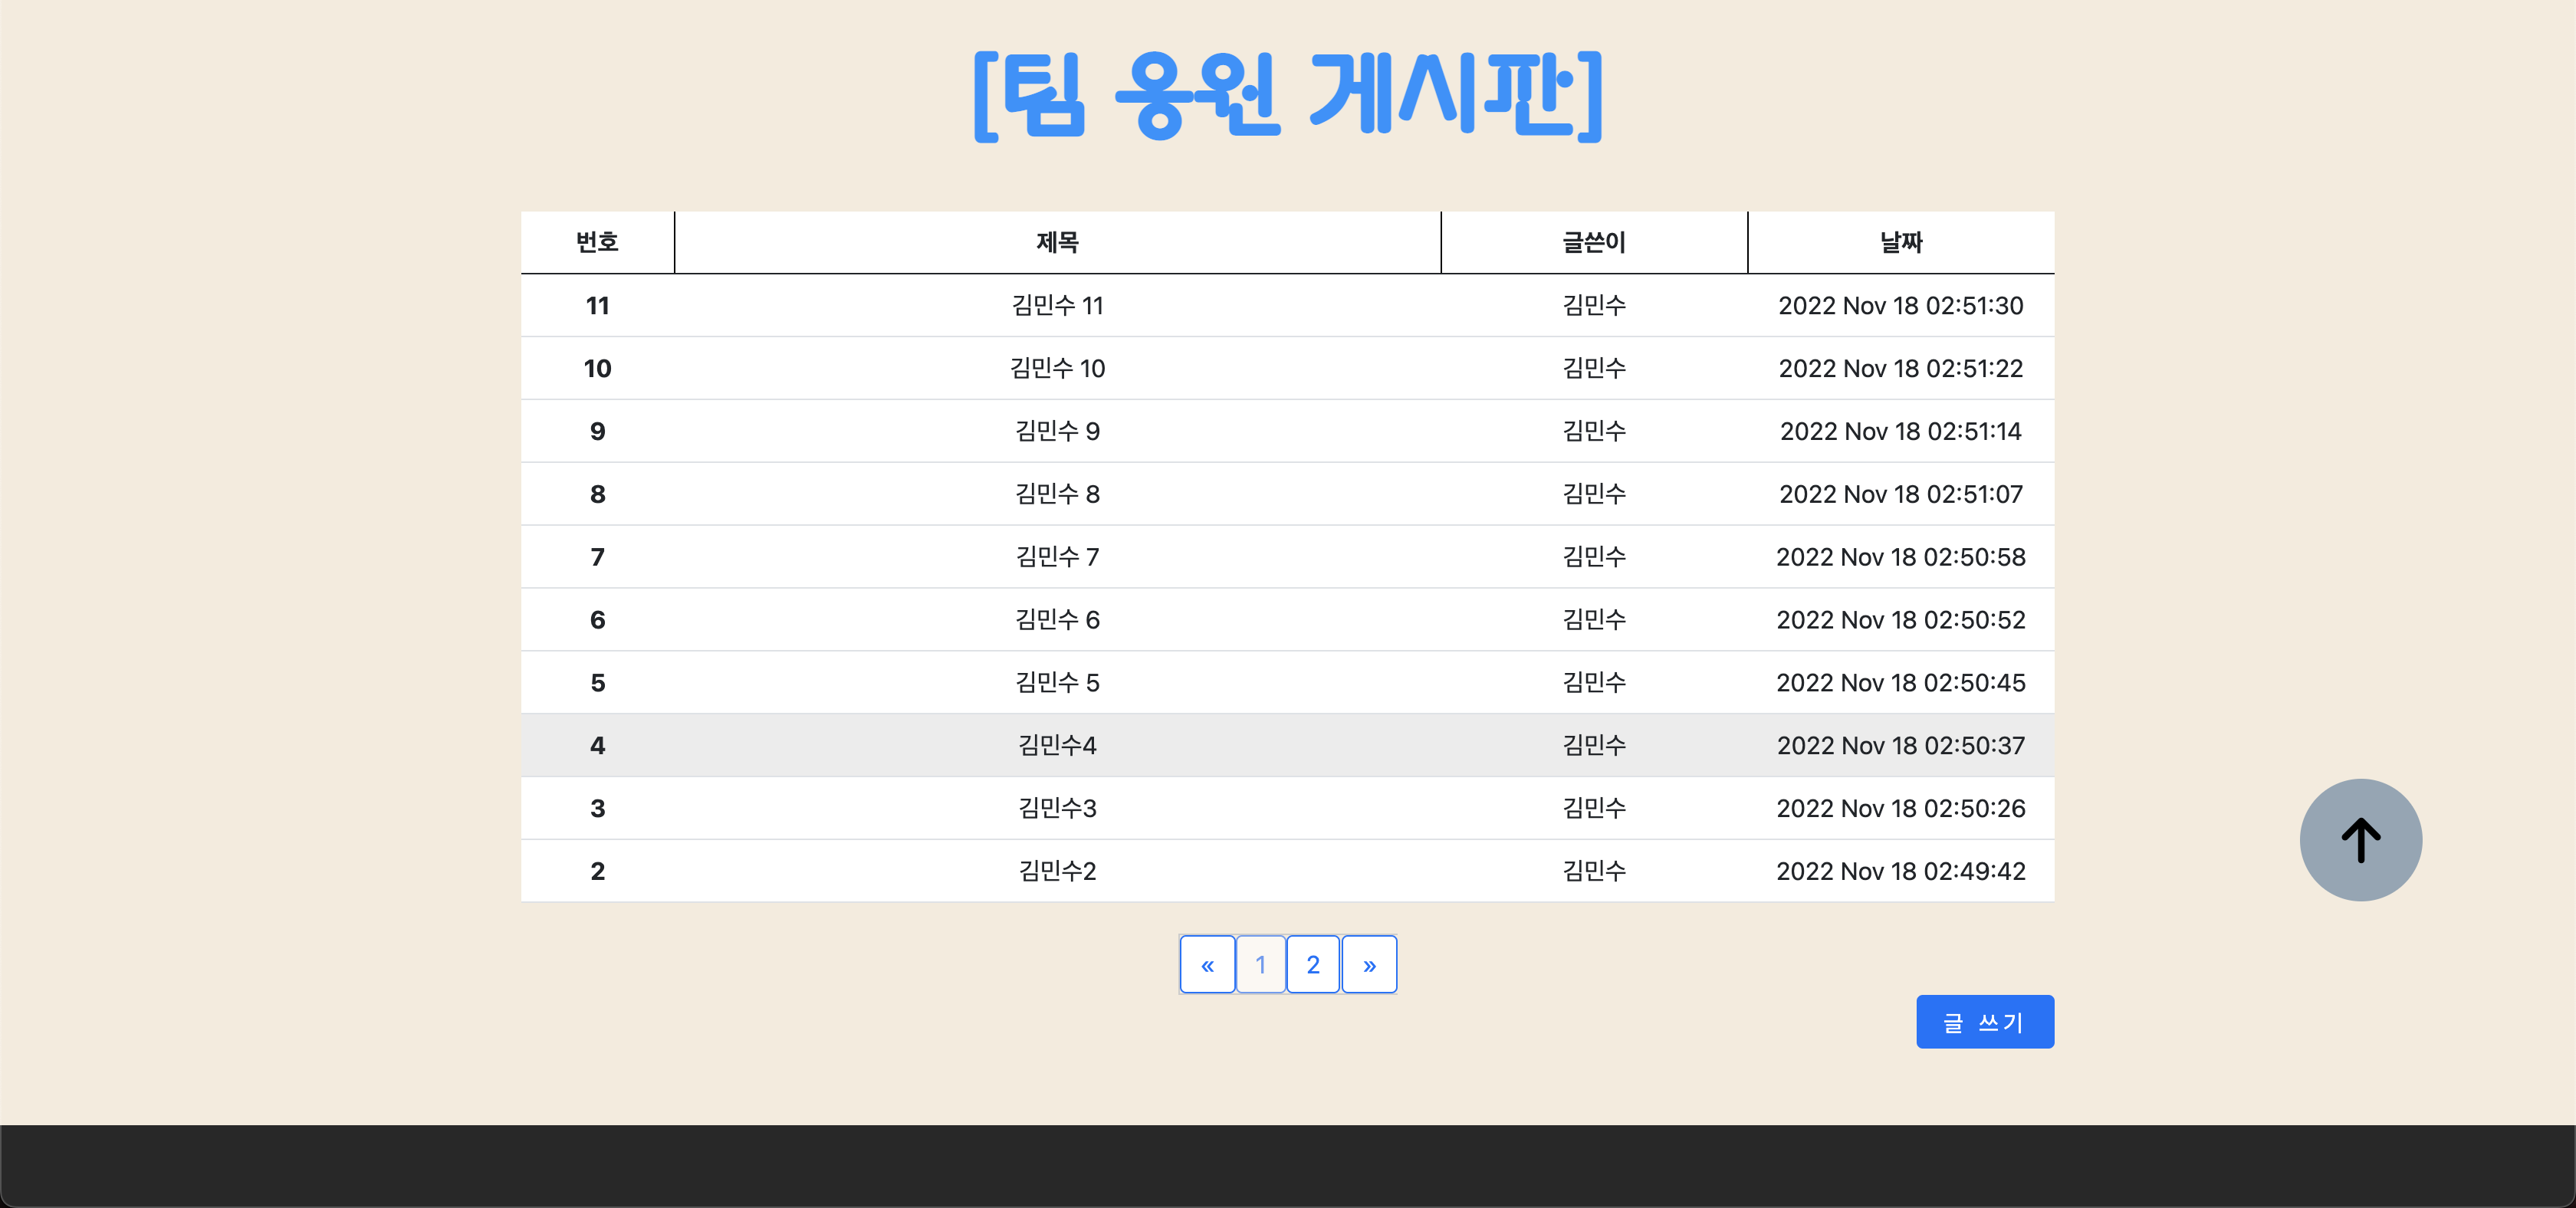Click the 날짜 column header

pos(1900,242)
